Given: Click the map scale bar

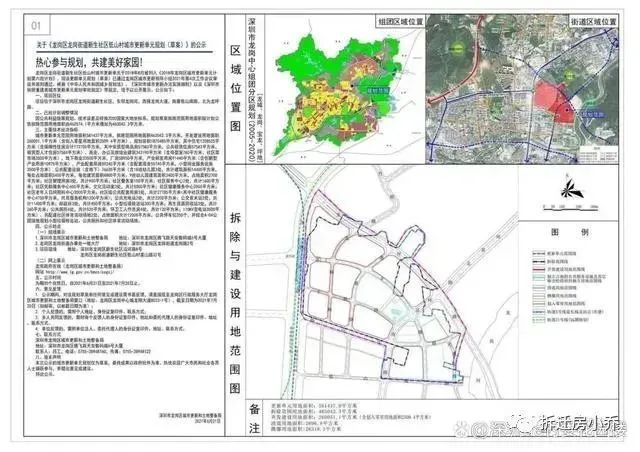Looking at the screenshot, I should tap(571, 208).
